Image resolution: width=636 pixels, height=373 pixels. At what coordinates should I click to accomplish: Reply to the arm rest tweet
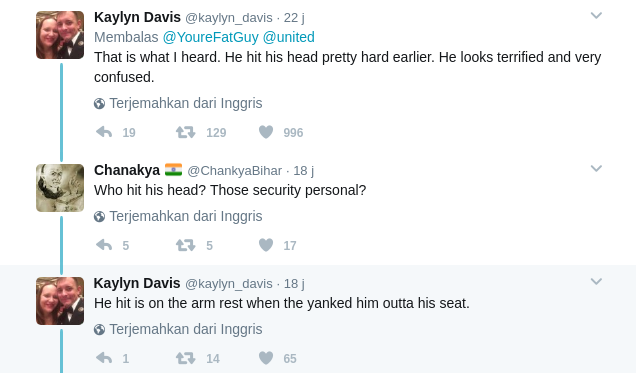point(104,358)
